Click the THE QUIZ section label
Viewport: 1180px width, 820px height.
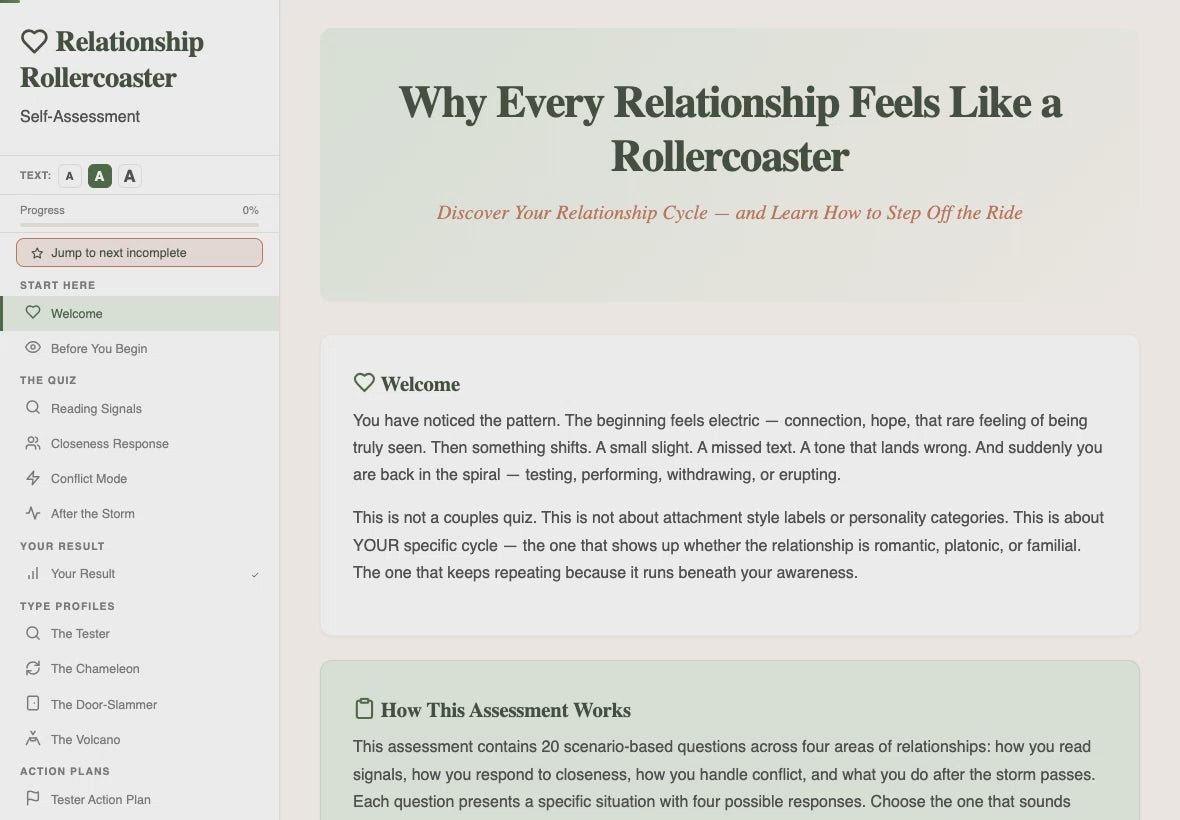tap(48, 380)
